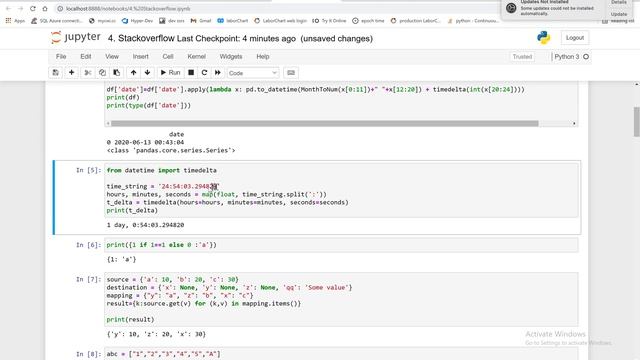Click the print(result) code line

(x=130, y=319)
